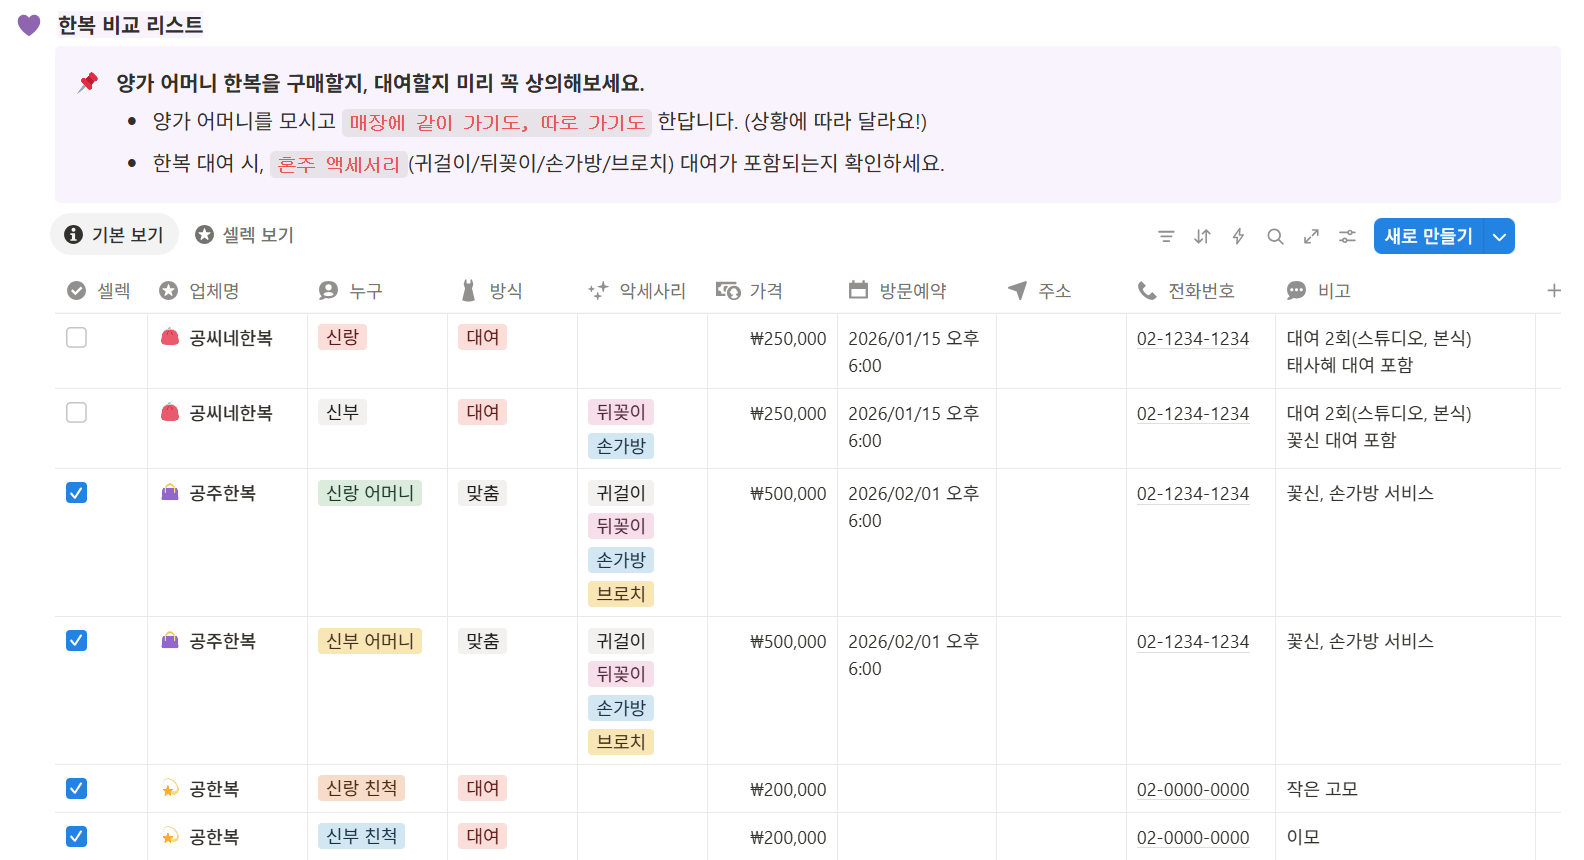Screen dimensions: 1584x860
Task: Check the 셀렉 box for 공씨네한복 신랑 row
Action: point(76,338)
